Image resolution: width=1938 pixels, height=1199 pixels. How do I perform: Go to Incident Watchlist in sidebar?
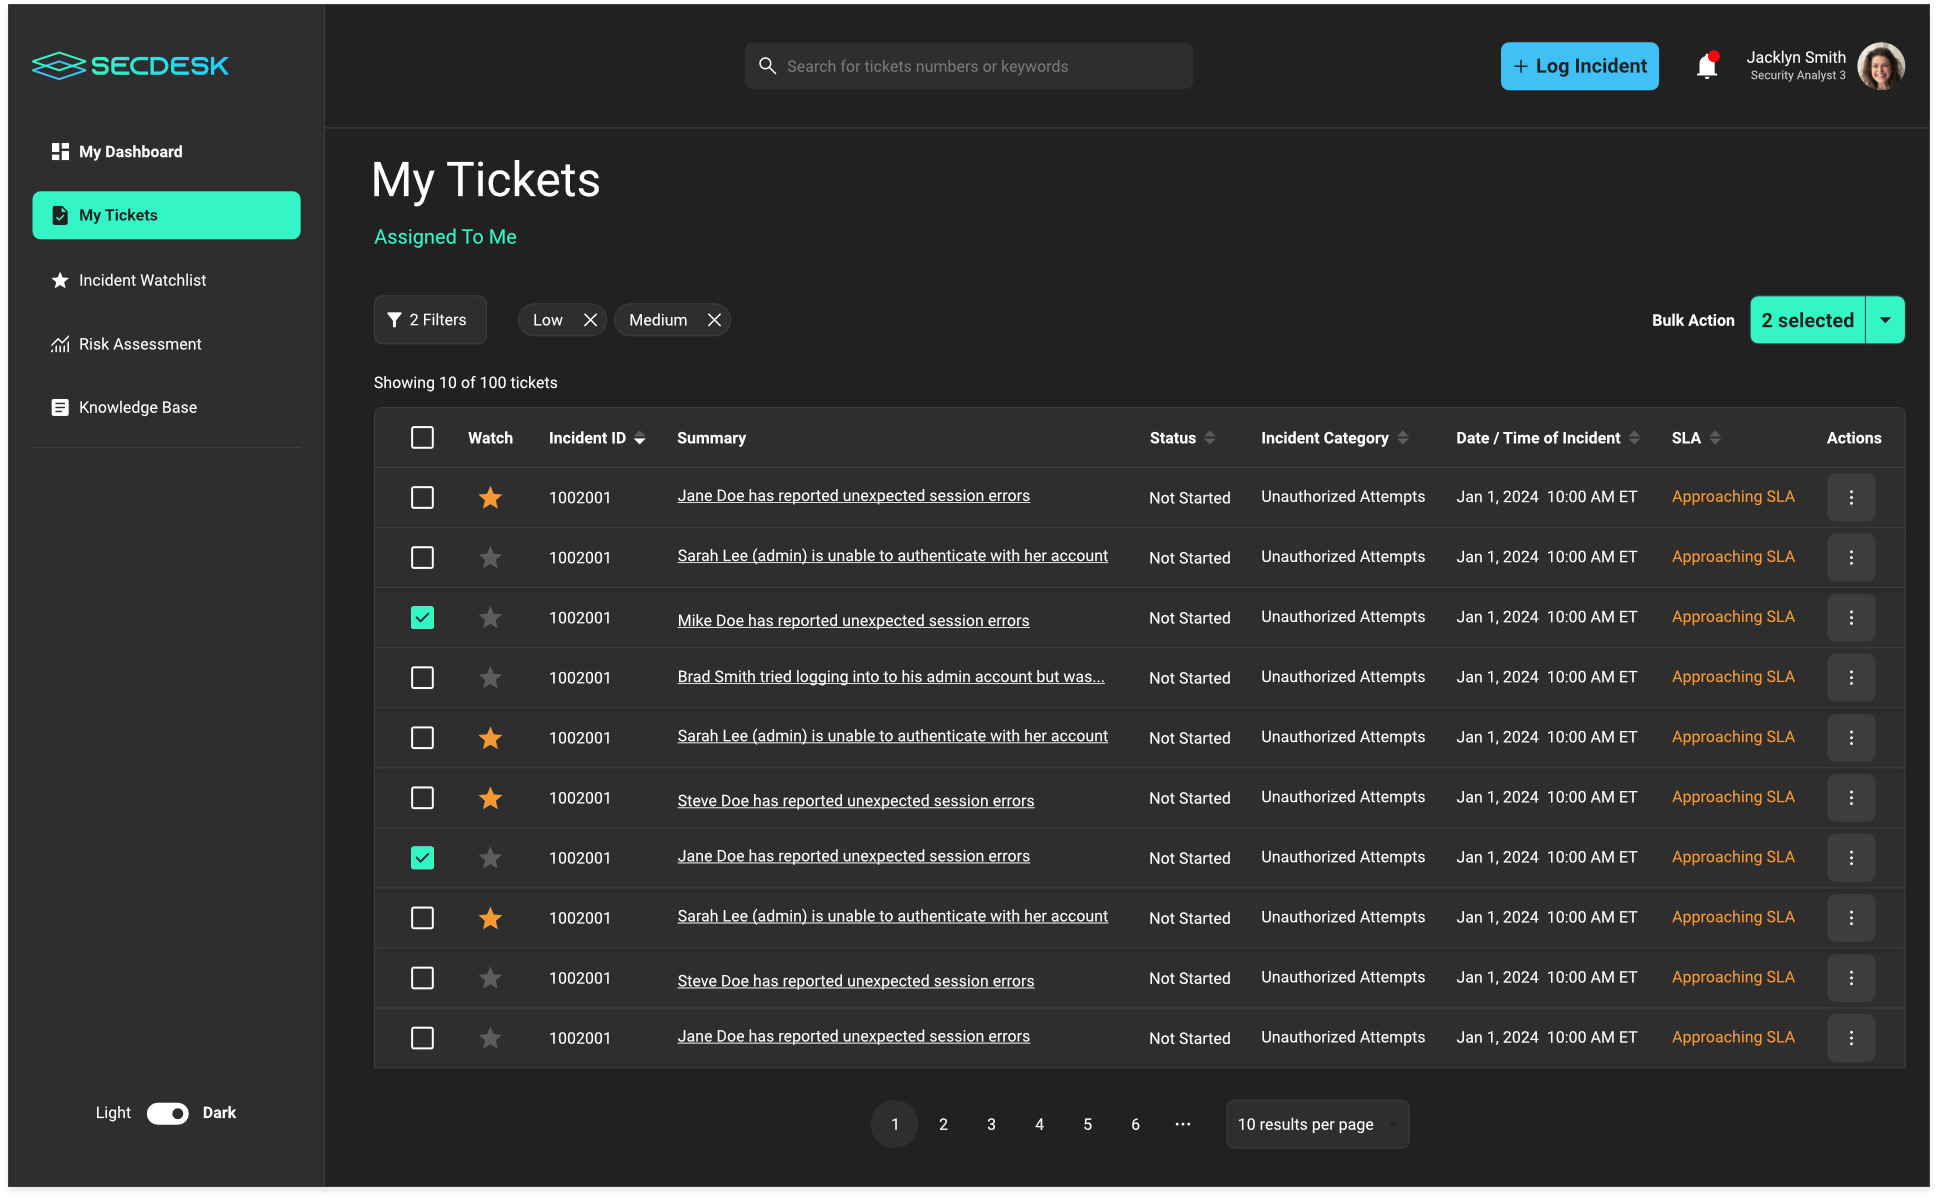142,281
